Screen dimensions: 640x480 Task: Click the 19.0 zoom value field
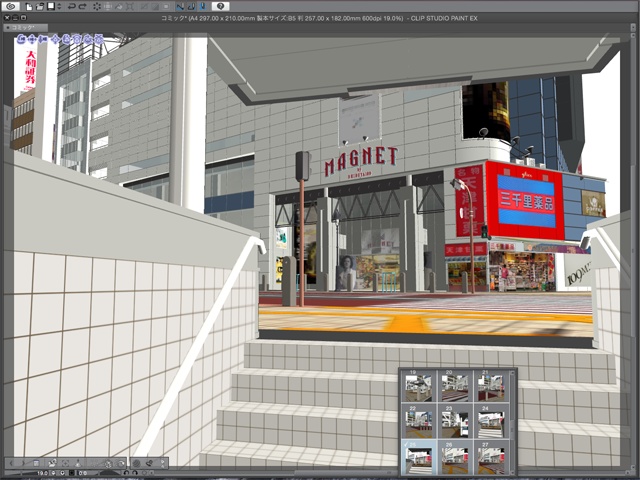pos(42,473)
